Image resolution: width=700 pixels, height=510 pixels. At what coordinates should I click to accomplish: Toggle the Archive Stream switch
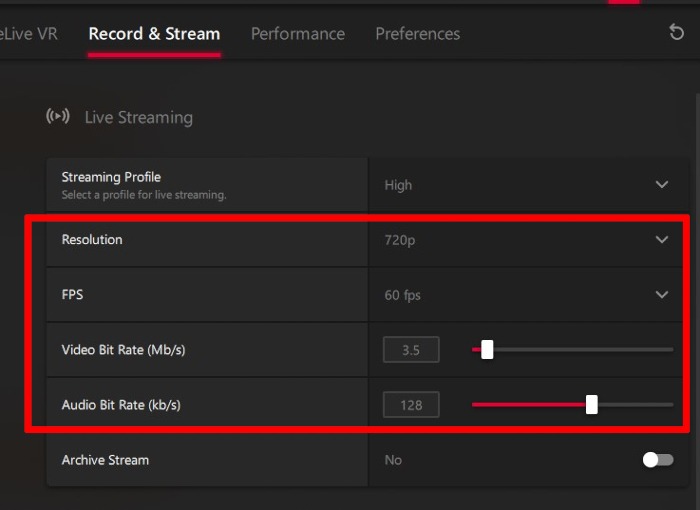(x=658, y=460)
